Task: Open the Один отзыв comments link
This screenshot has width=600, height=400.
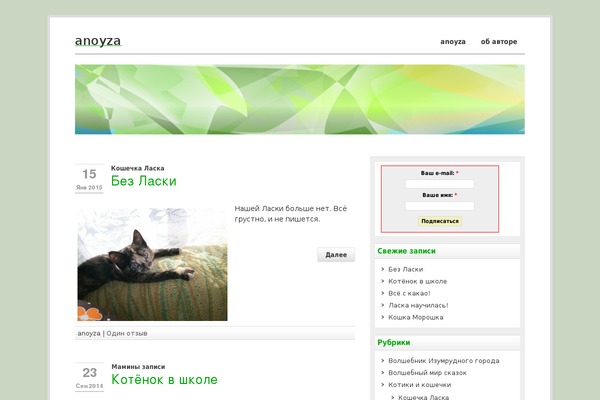Action: point(127,333)
